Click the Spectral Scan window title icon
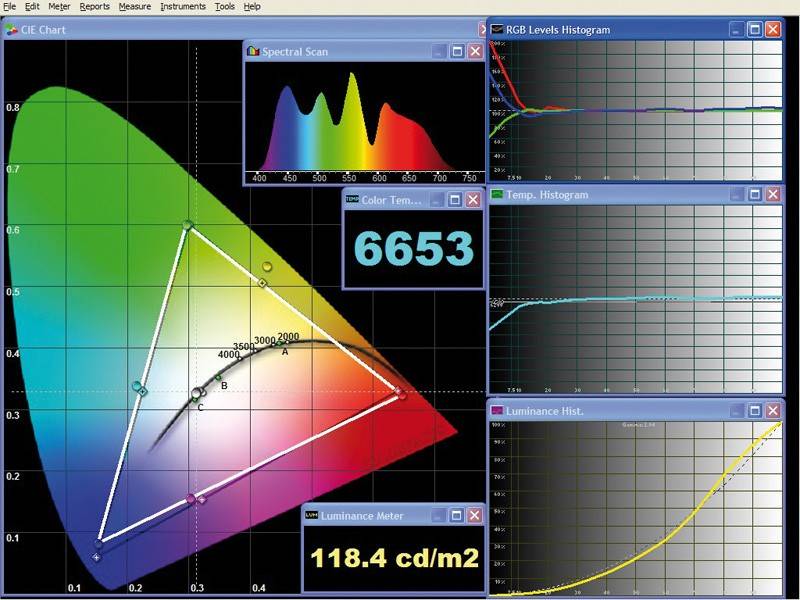Screen dimensions: 800x600 pyautogui.click(x=253, y=51)
